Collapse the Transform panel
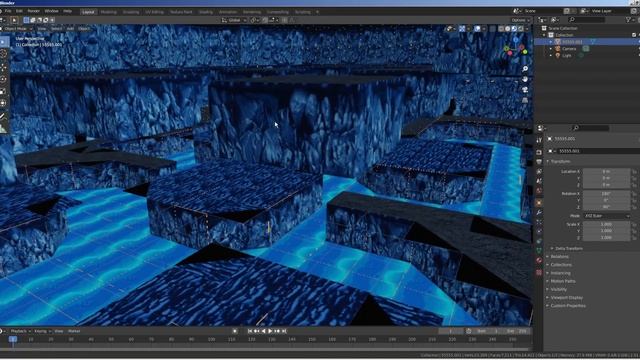This screenshot has height=360, width=640. pos(560,162)
